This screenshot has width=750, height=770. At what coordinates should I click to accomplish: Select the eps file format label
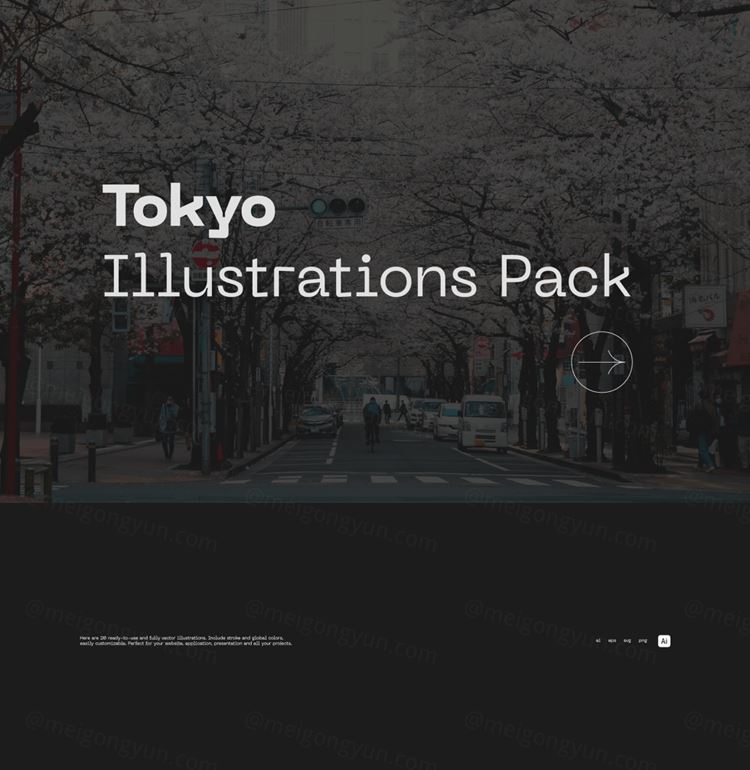tap(612, 641)
